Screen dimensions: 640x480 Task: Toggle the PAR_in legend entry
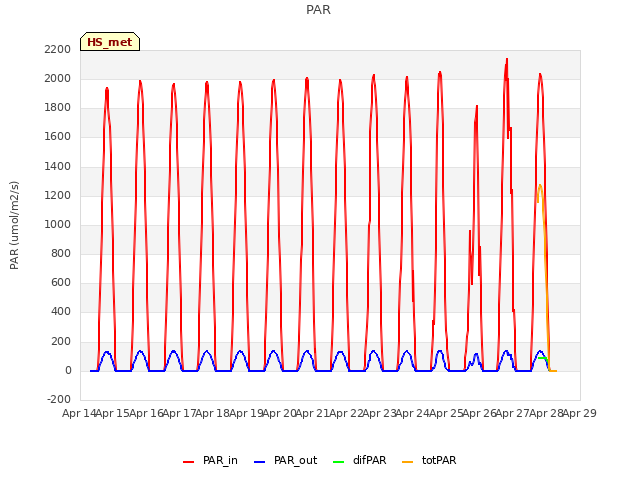point(211,460)
